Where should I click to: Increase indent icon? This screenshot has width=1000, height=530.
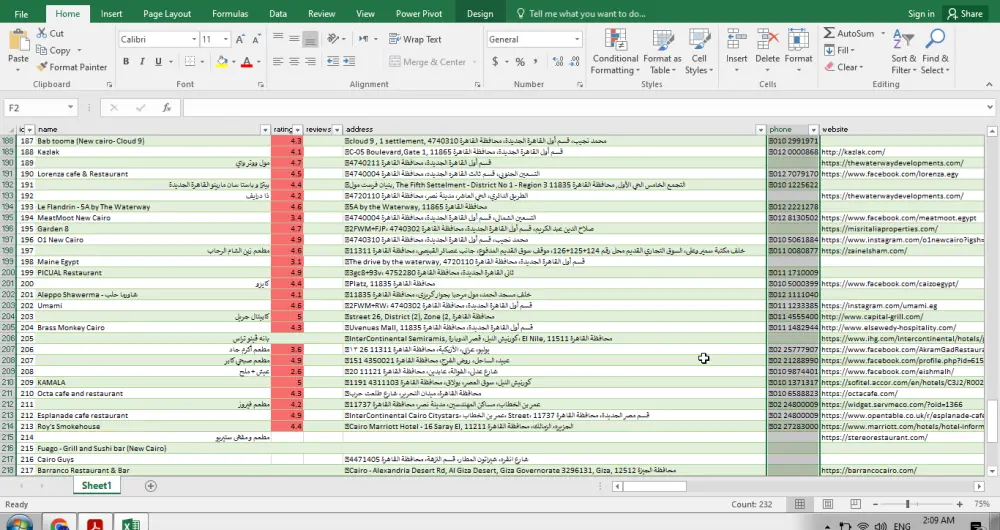pyautogui.click(x=349, y=61)
